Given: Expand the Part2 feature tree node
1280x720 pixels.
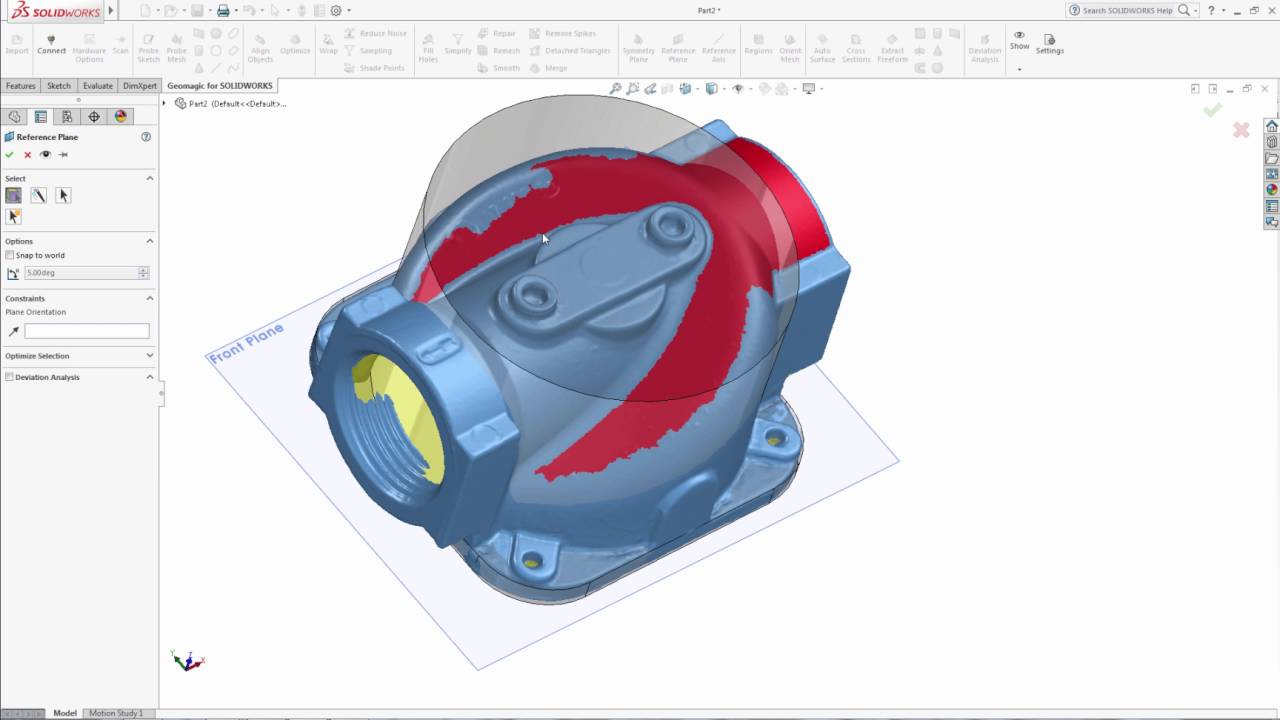Looking at the screenshot, I should click(165, 103).
